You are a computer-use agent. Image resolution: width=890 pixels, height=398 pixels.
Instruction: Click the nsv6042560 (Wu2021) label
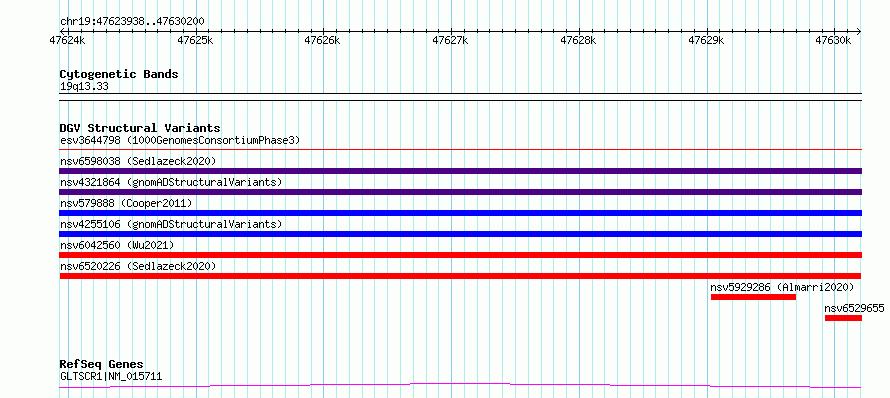pos(117,245)
